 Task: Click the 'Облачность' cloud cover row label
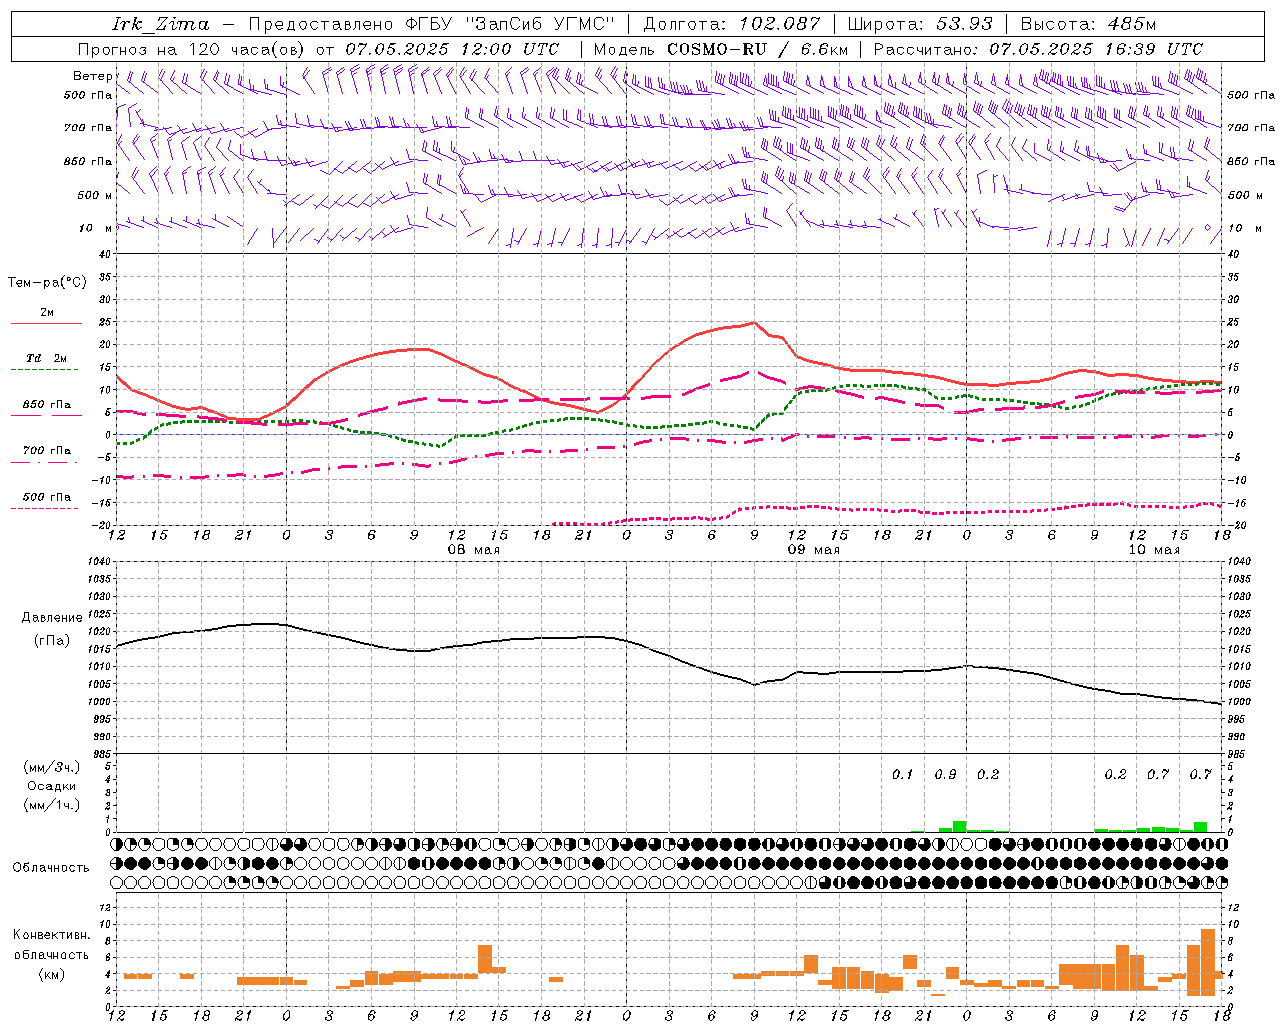(51, 868)
